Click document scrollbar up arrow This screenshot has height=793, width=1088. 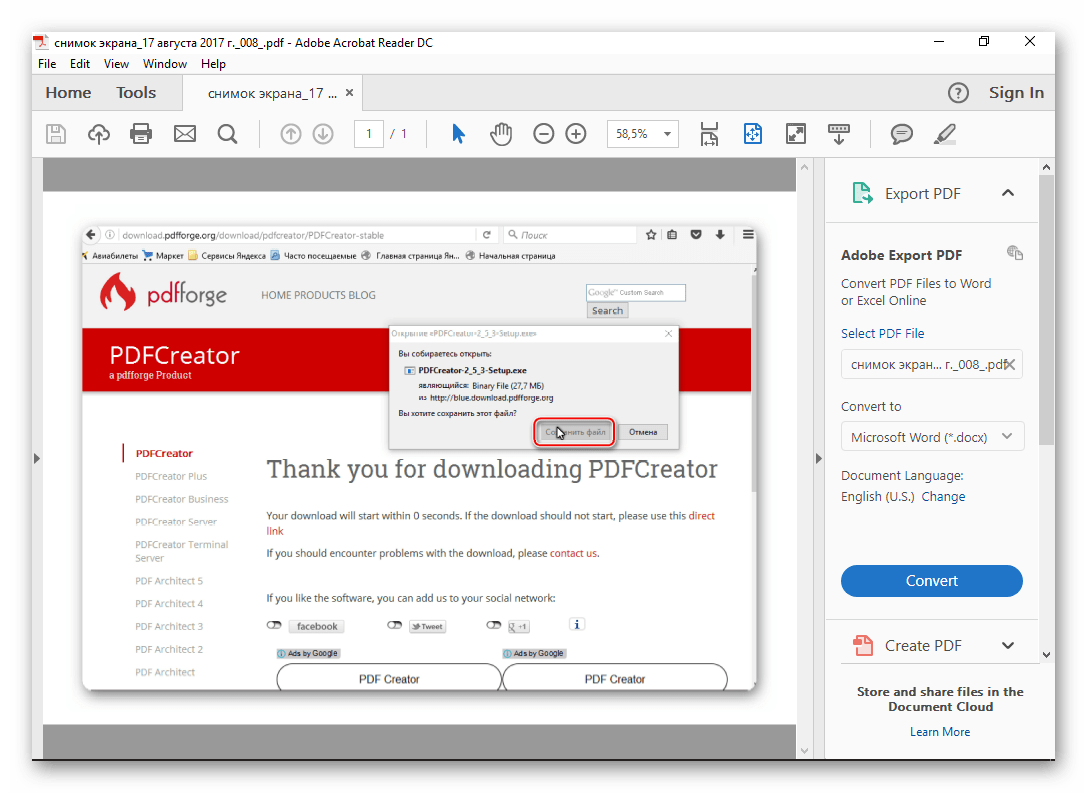[804, 167]
